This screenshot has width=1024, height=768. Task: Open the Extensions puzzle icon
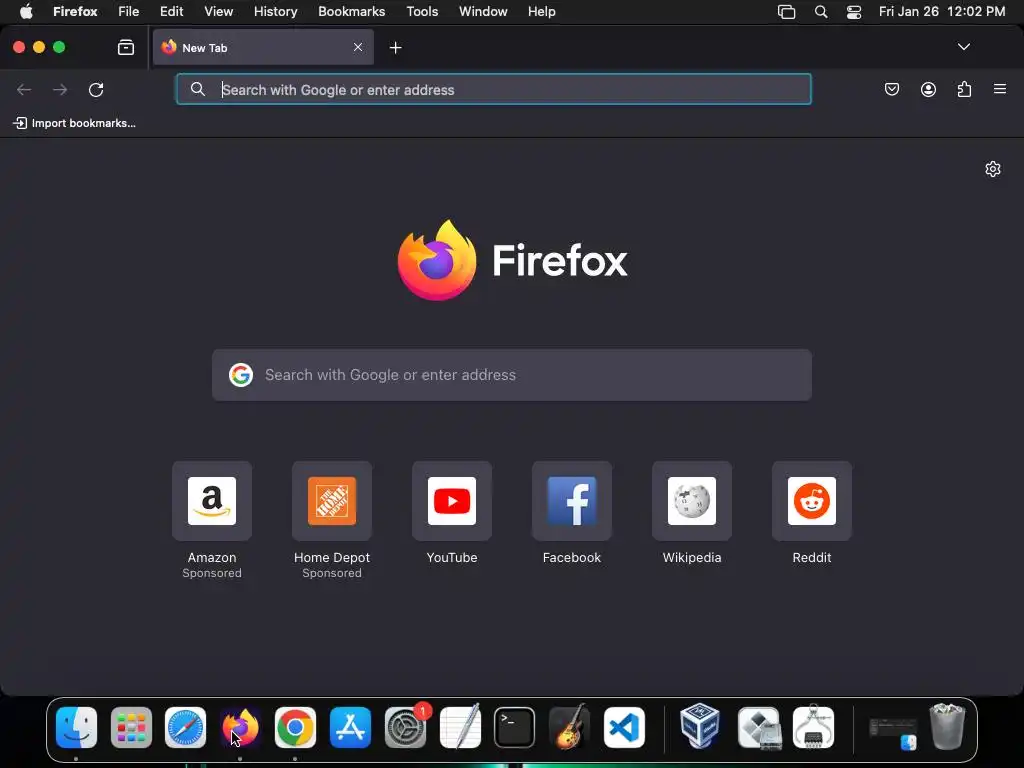coord(964,89)
